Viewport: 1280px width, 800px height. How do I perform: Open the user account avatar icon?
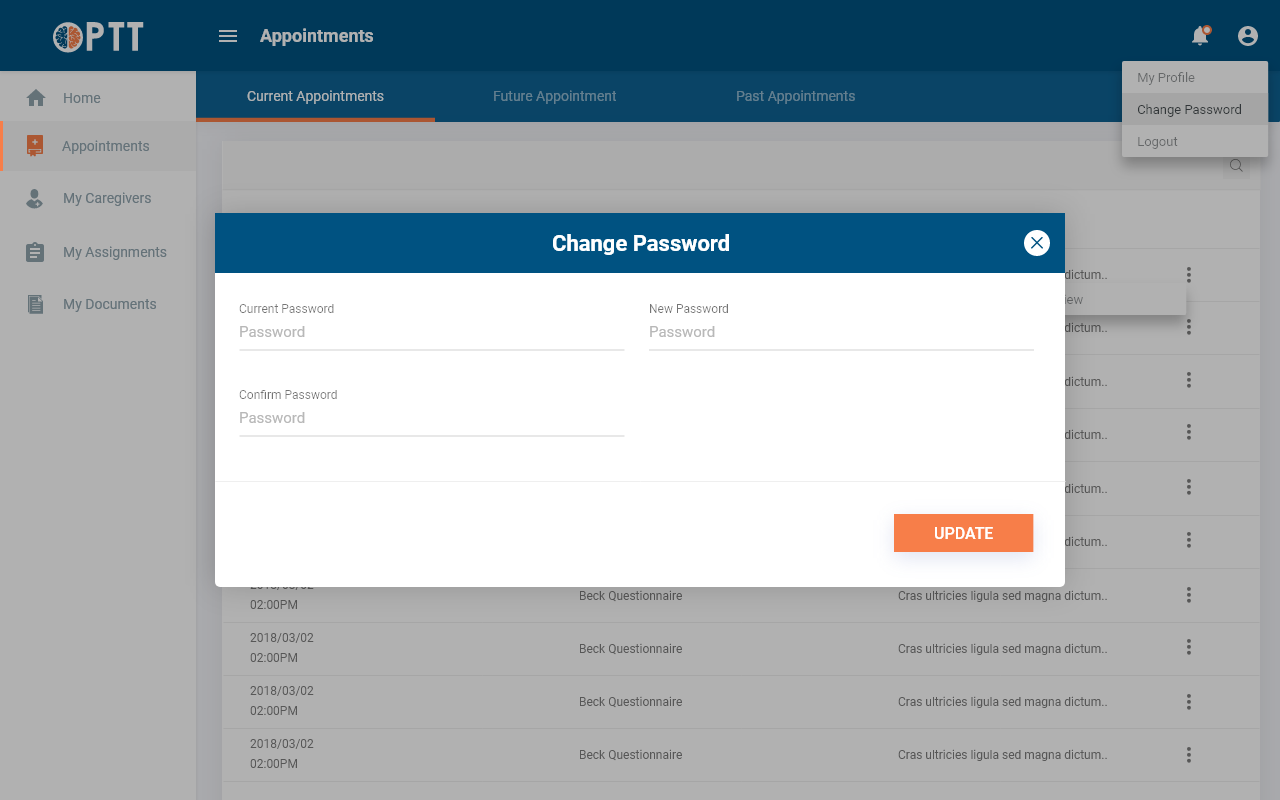click(1247, 36)
